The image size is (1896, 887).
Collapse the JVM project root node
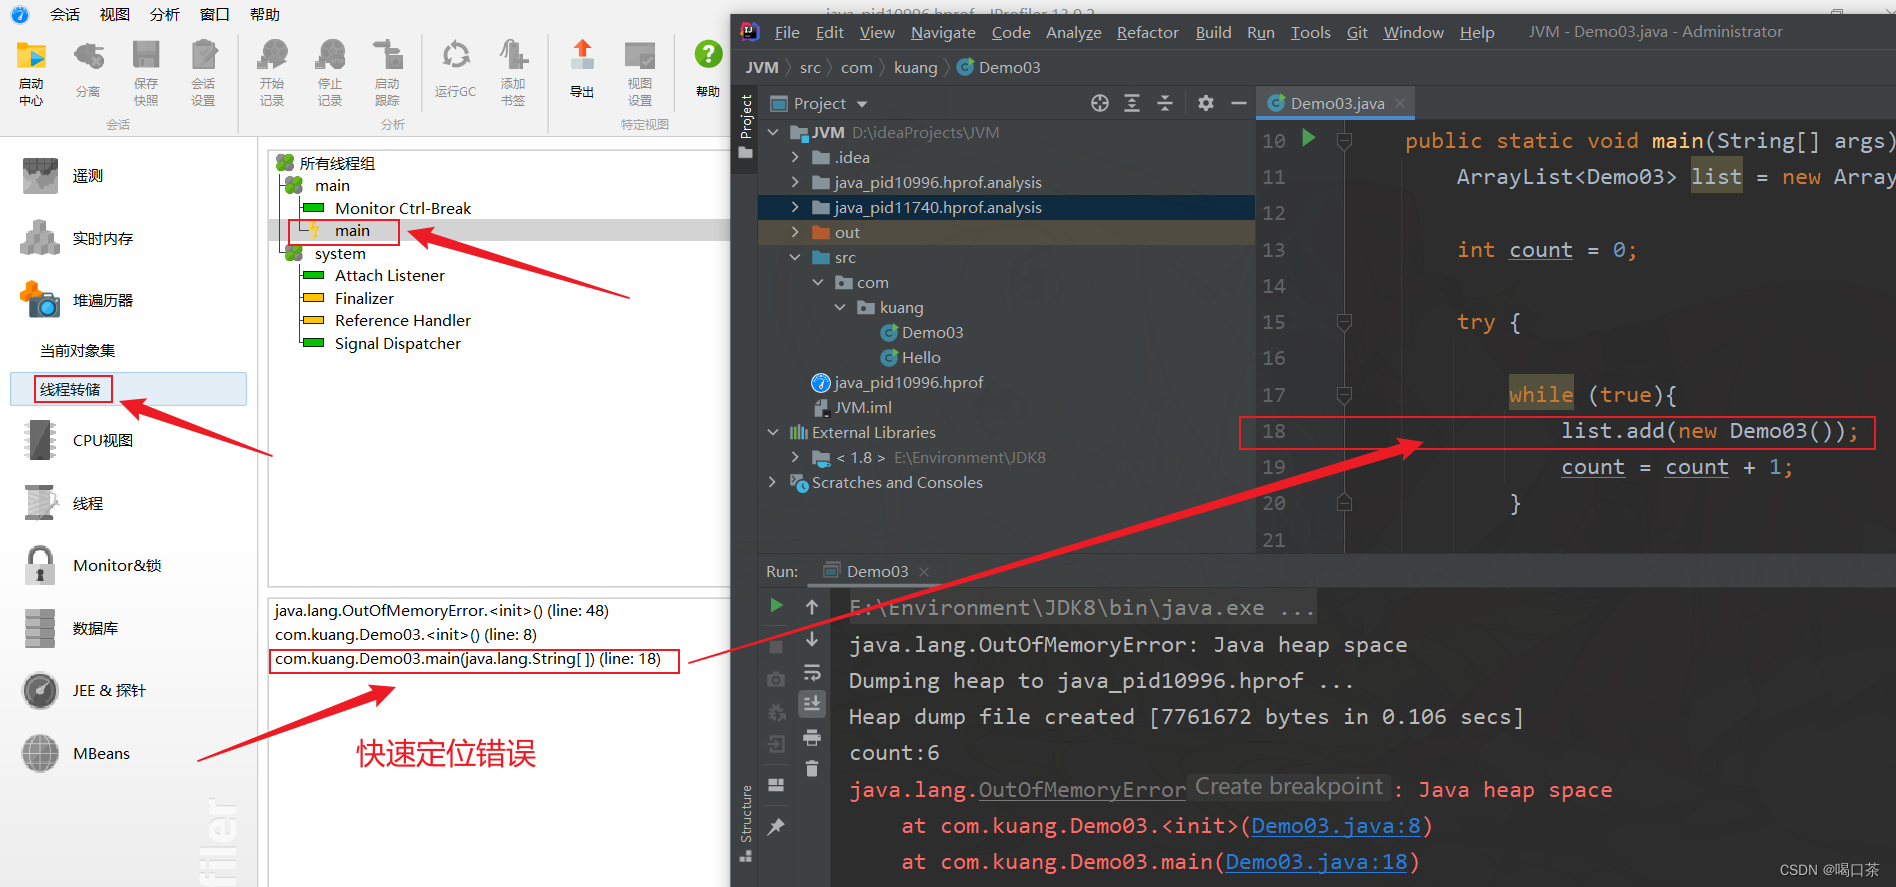pyautogui.click(x=773, y=132)
